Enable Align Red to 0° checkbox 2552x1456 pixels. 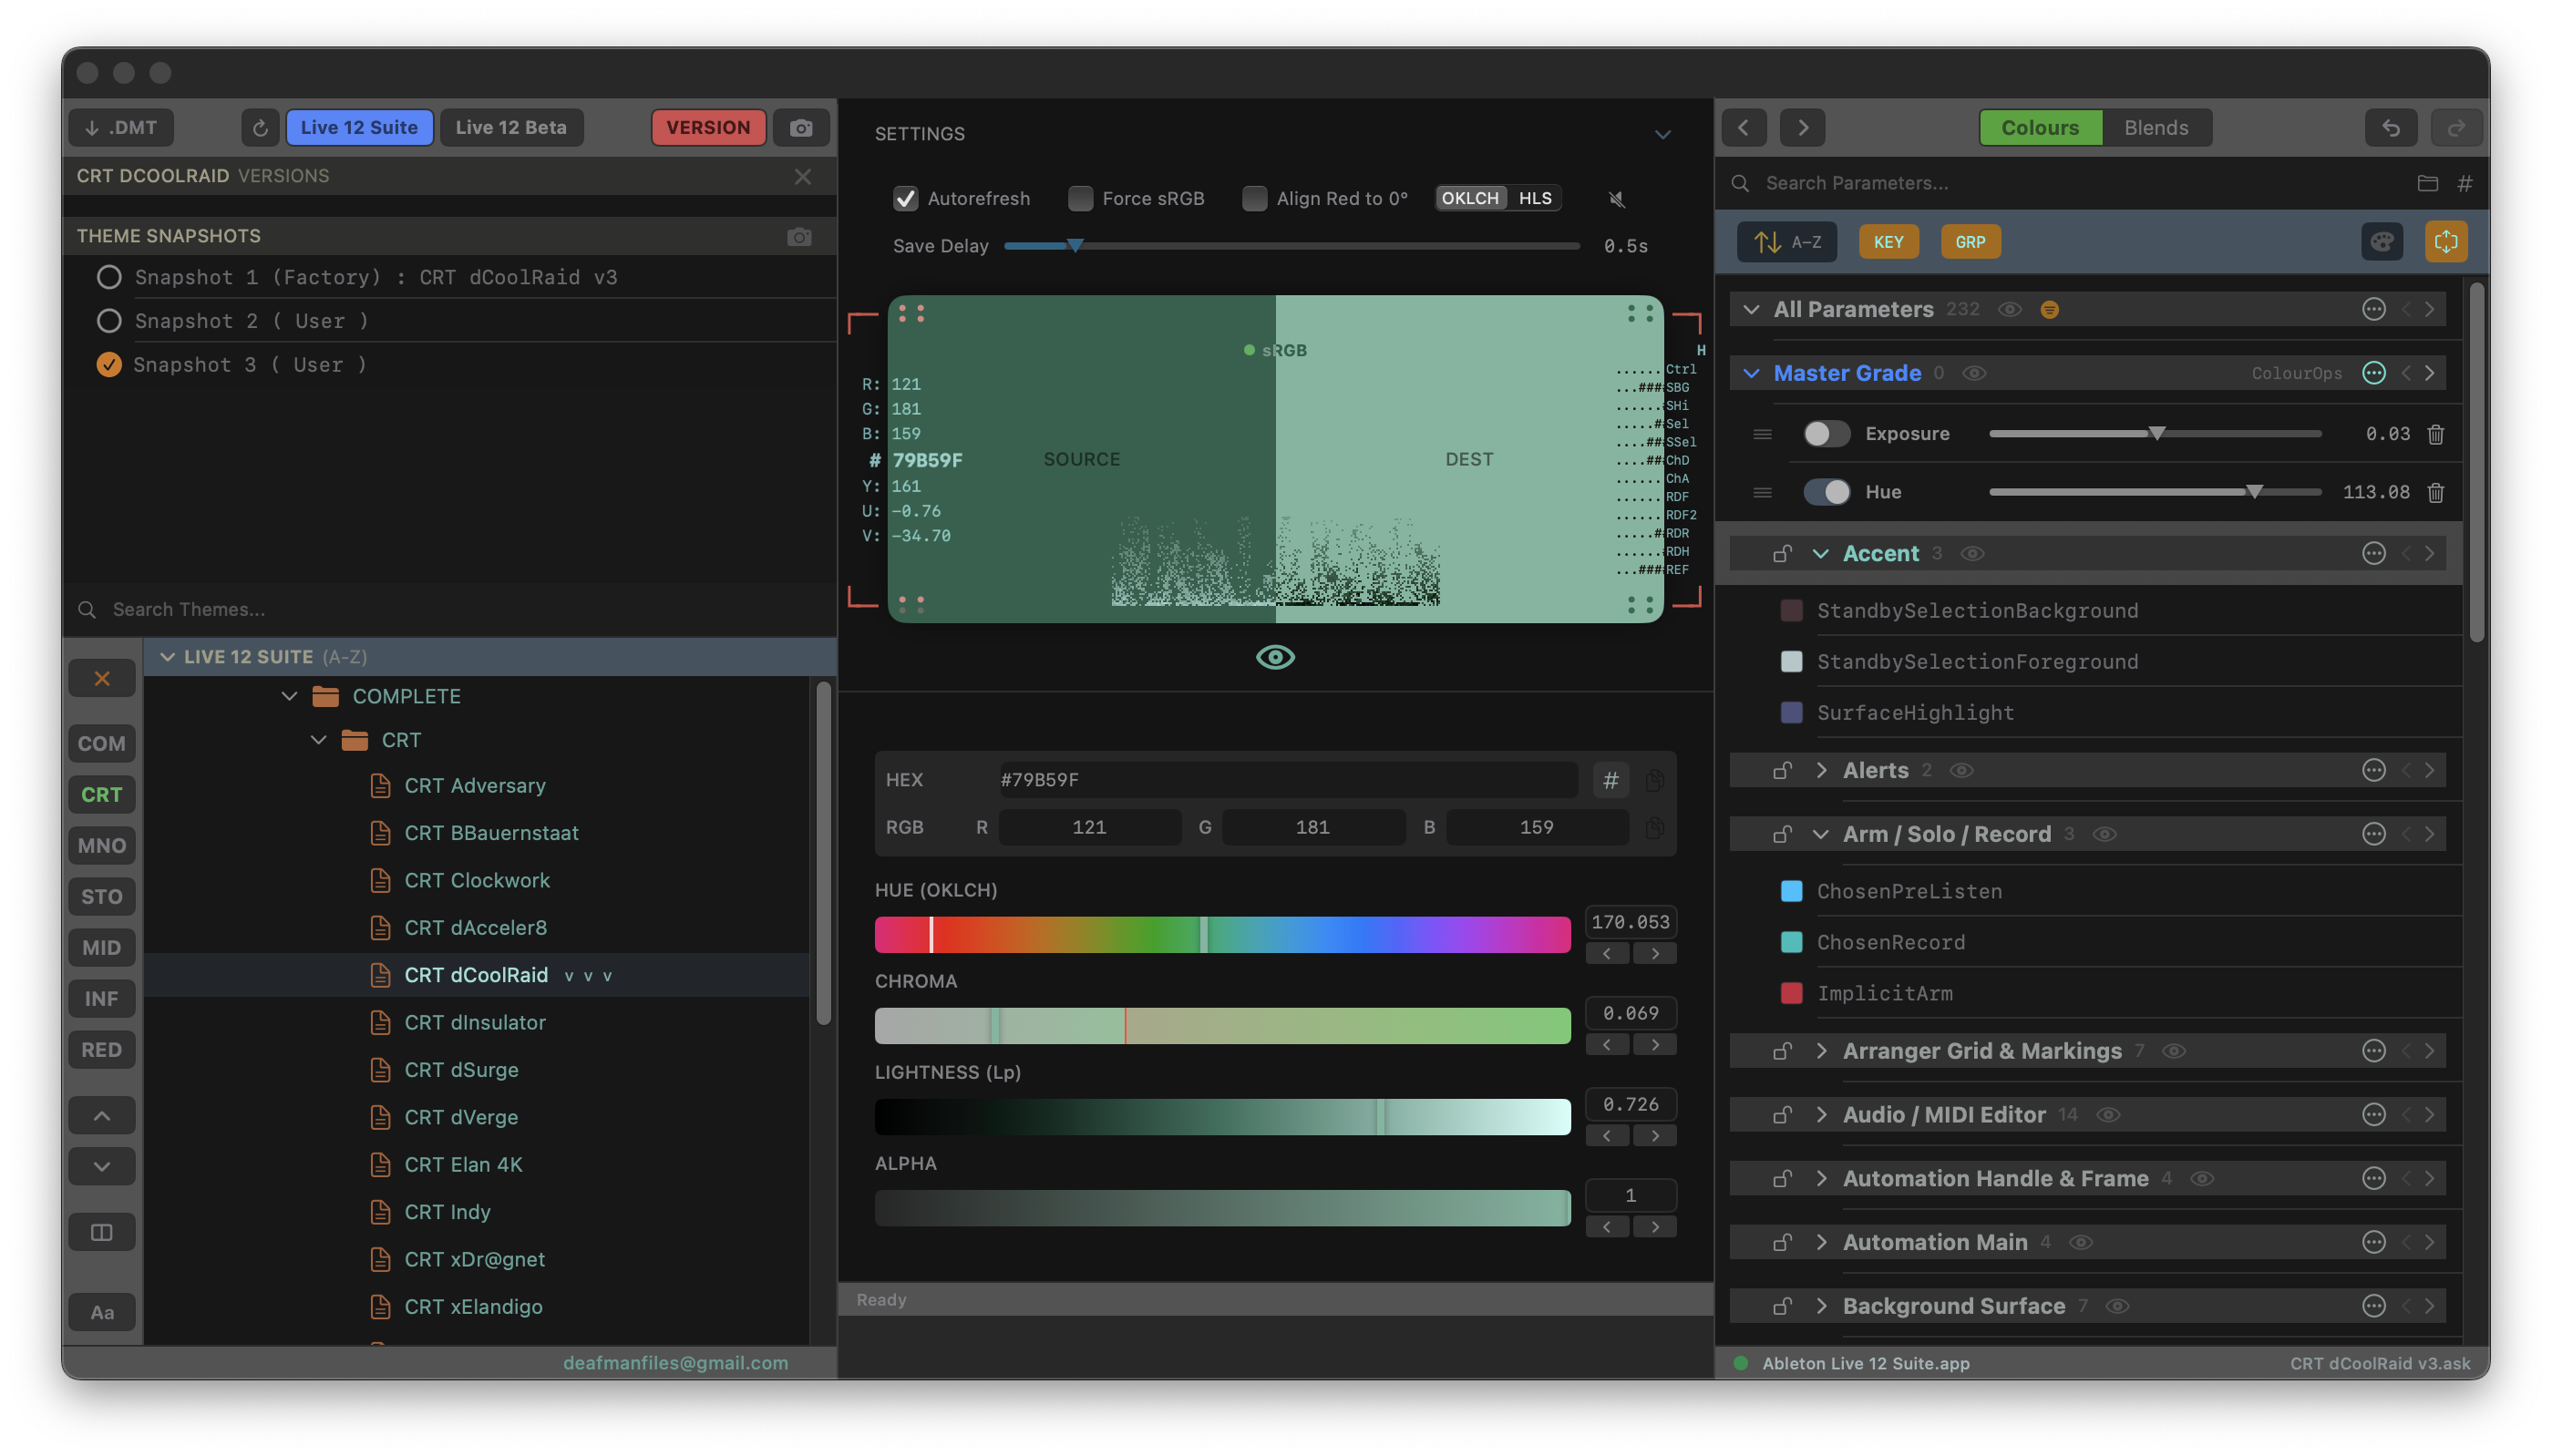pos(1254,199)
